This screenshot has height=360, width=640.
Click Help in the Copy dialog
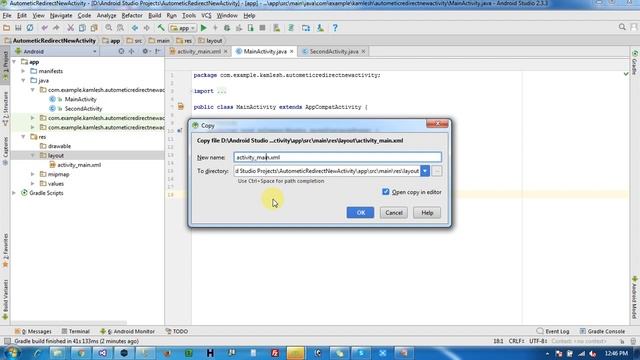pyautogui.click(x=427, y=212)
